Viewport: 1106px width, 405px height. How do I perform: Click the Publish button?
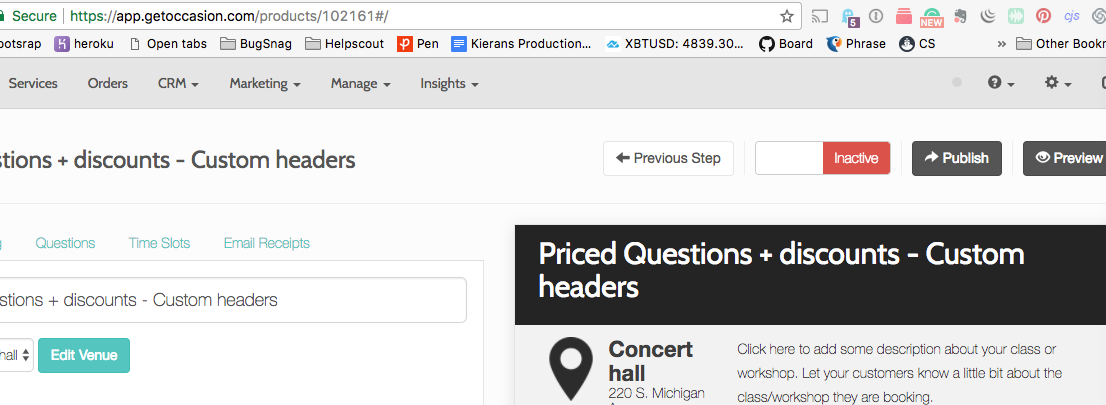tap(956, 158)
